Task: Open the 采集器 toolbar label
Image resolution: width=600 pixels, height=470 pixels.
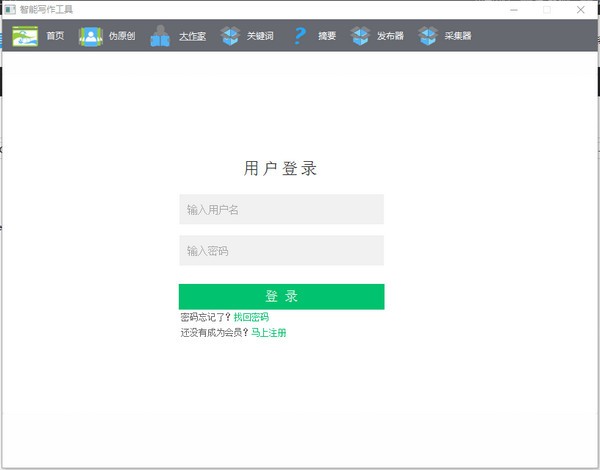Action: pos(458,36)
